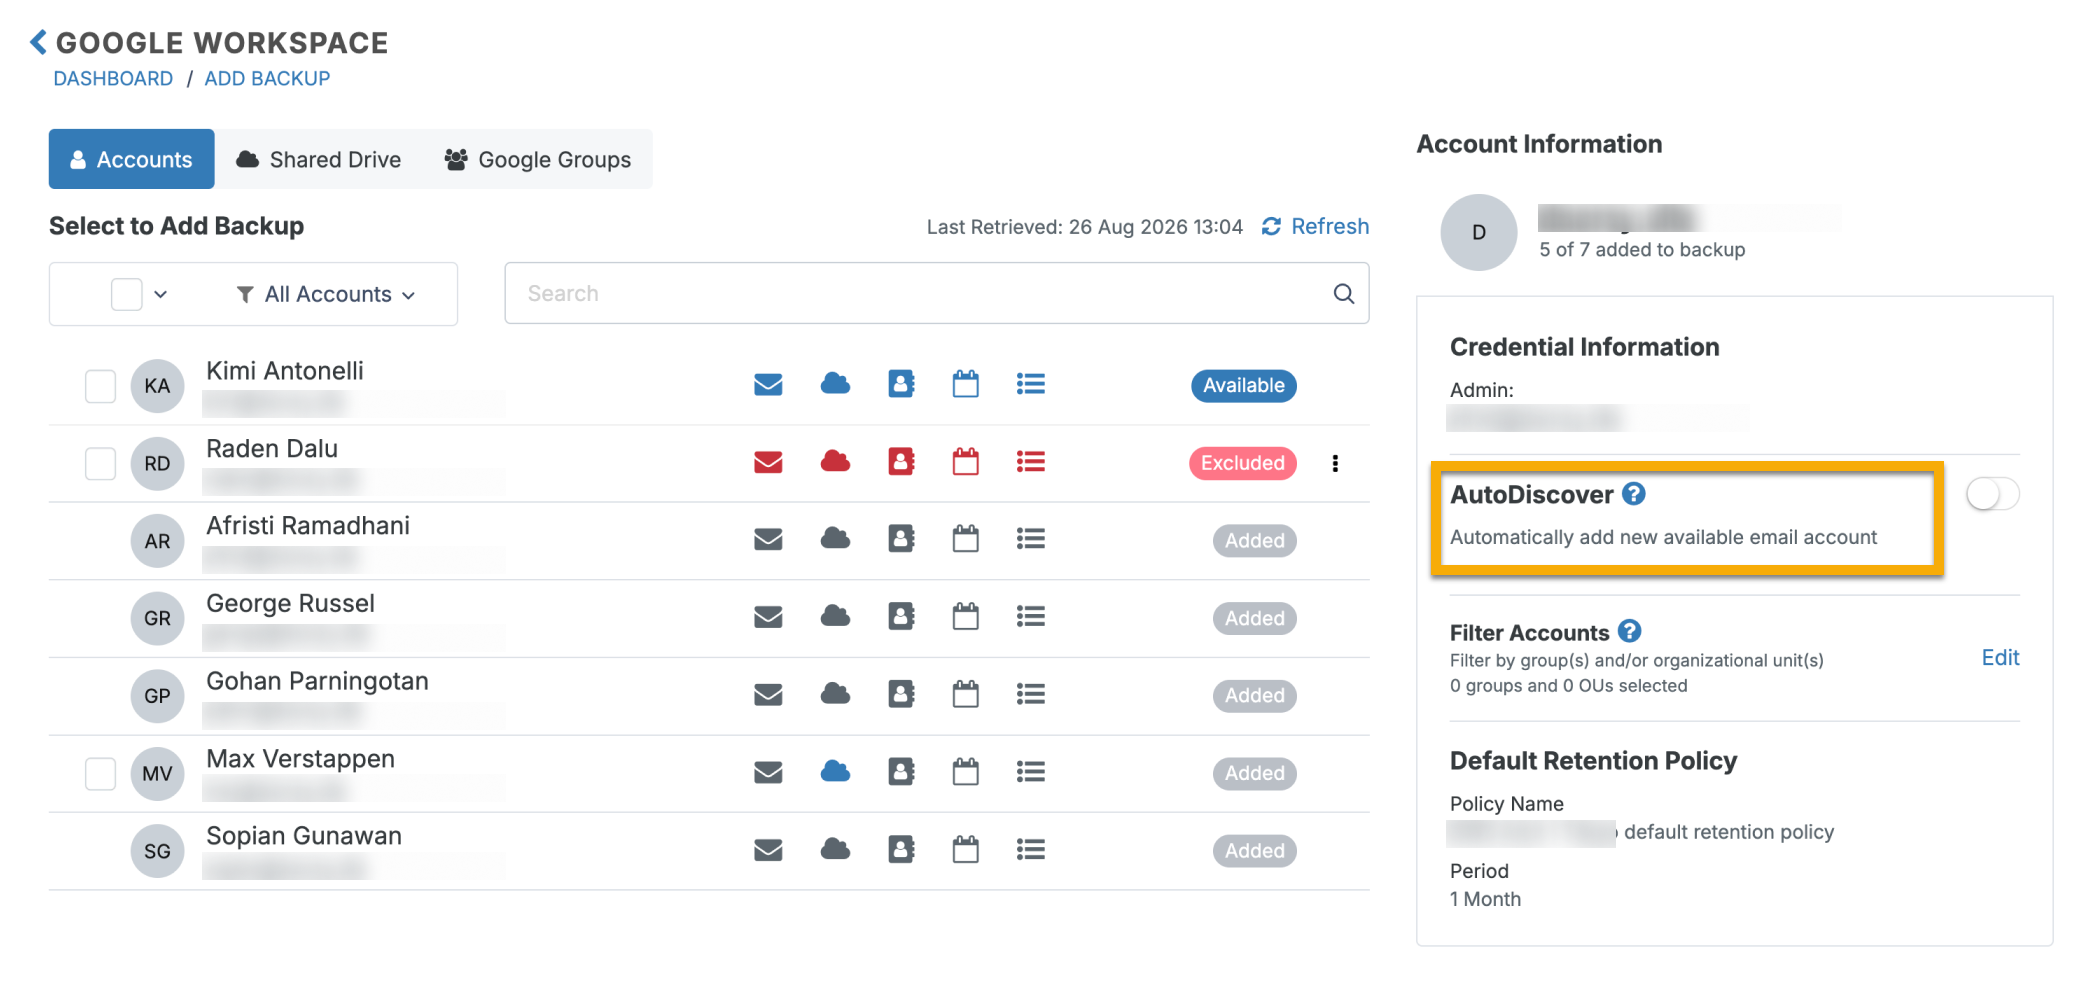Viewport: 2090px width, 990px height.
Task: Click the AutoDiscover help question icon
Action: [x=1634, y=494]
